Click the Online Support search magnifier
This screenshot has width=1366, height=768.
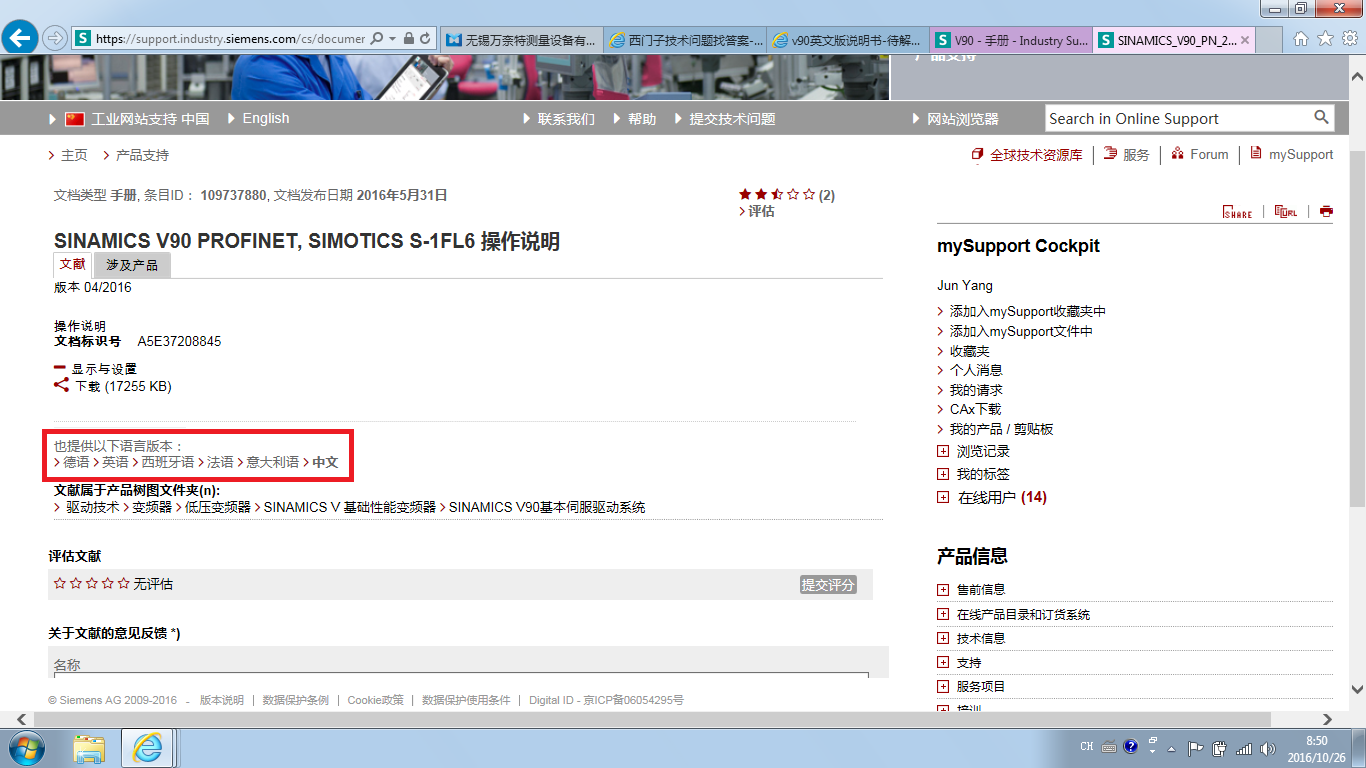(x=1321, y=118)
